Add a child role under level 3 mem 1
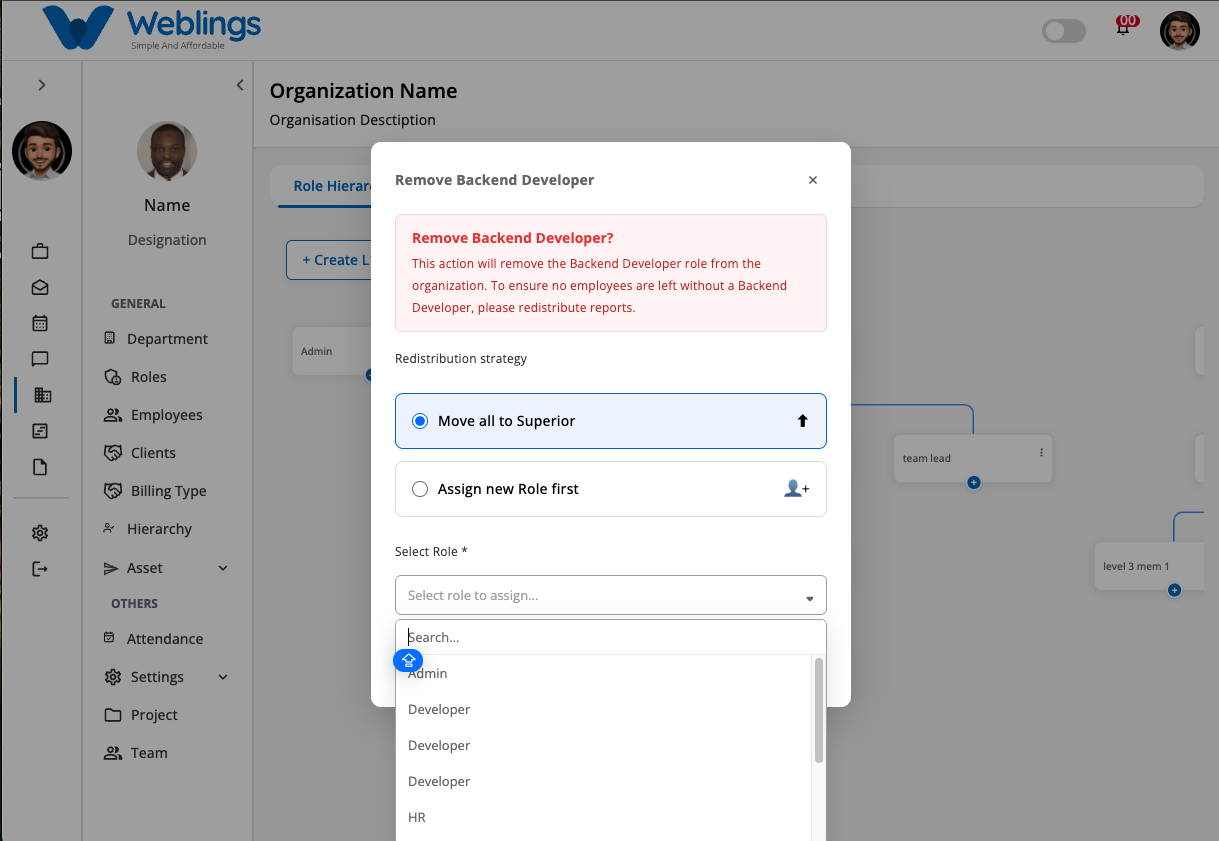 click(1175, 590)
